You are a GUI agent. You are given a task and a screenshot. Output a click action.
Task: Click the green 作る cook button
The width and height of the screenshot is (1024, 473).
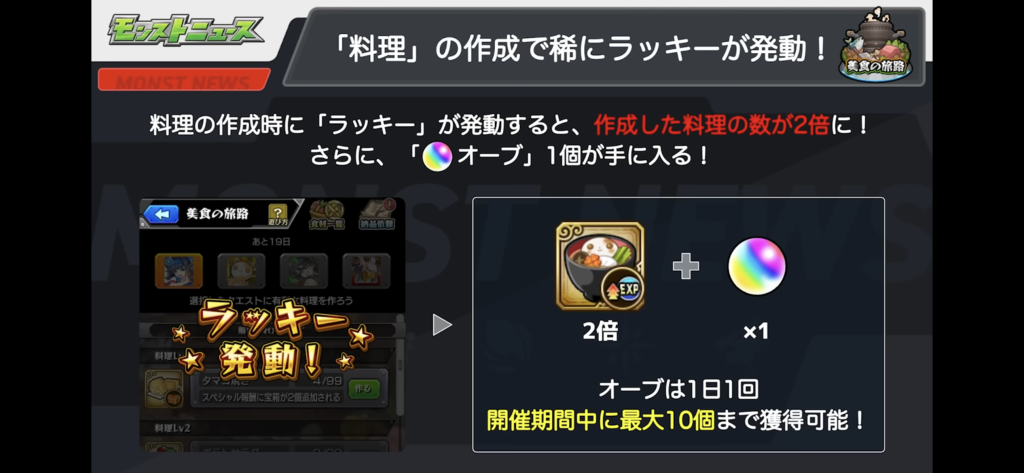coord(364,389)
